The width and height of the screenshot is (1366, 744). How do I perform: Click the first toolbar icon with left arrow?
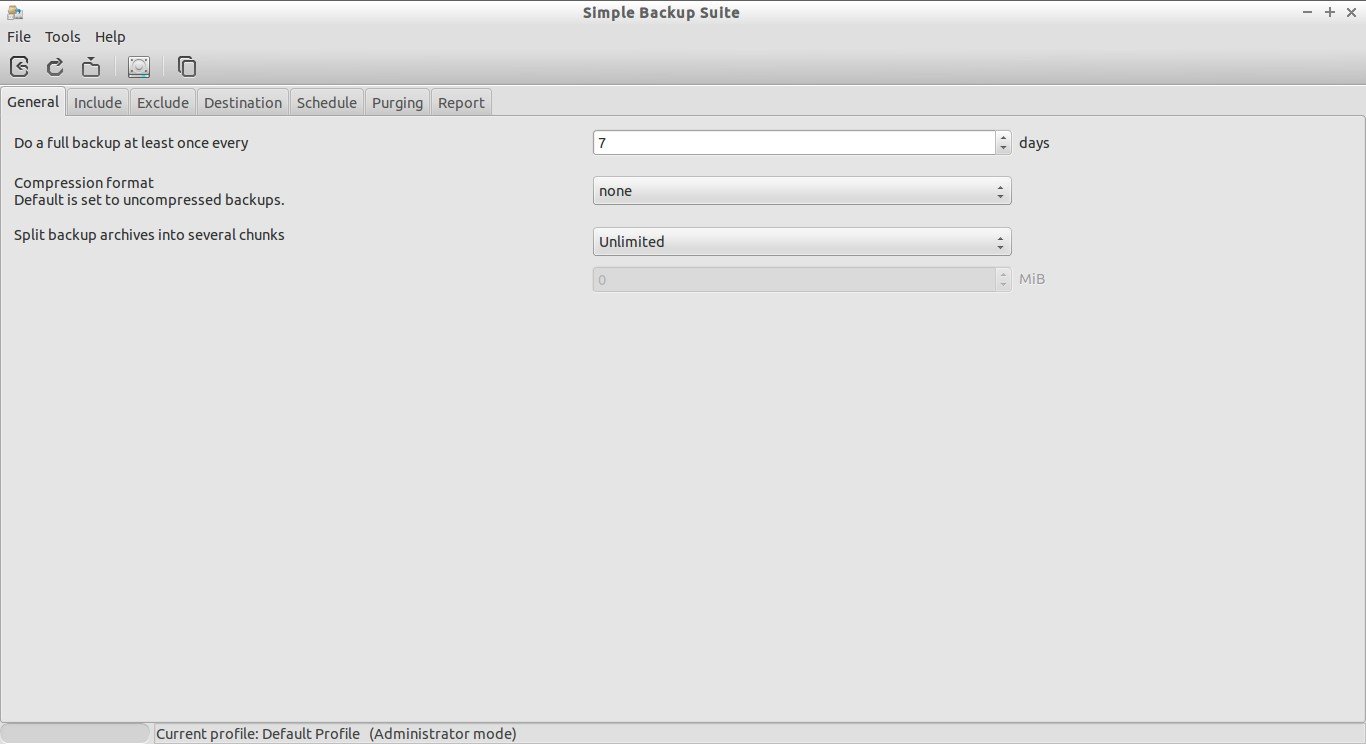pos(19,67)
